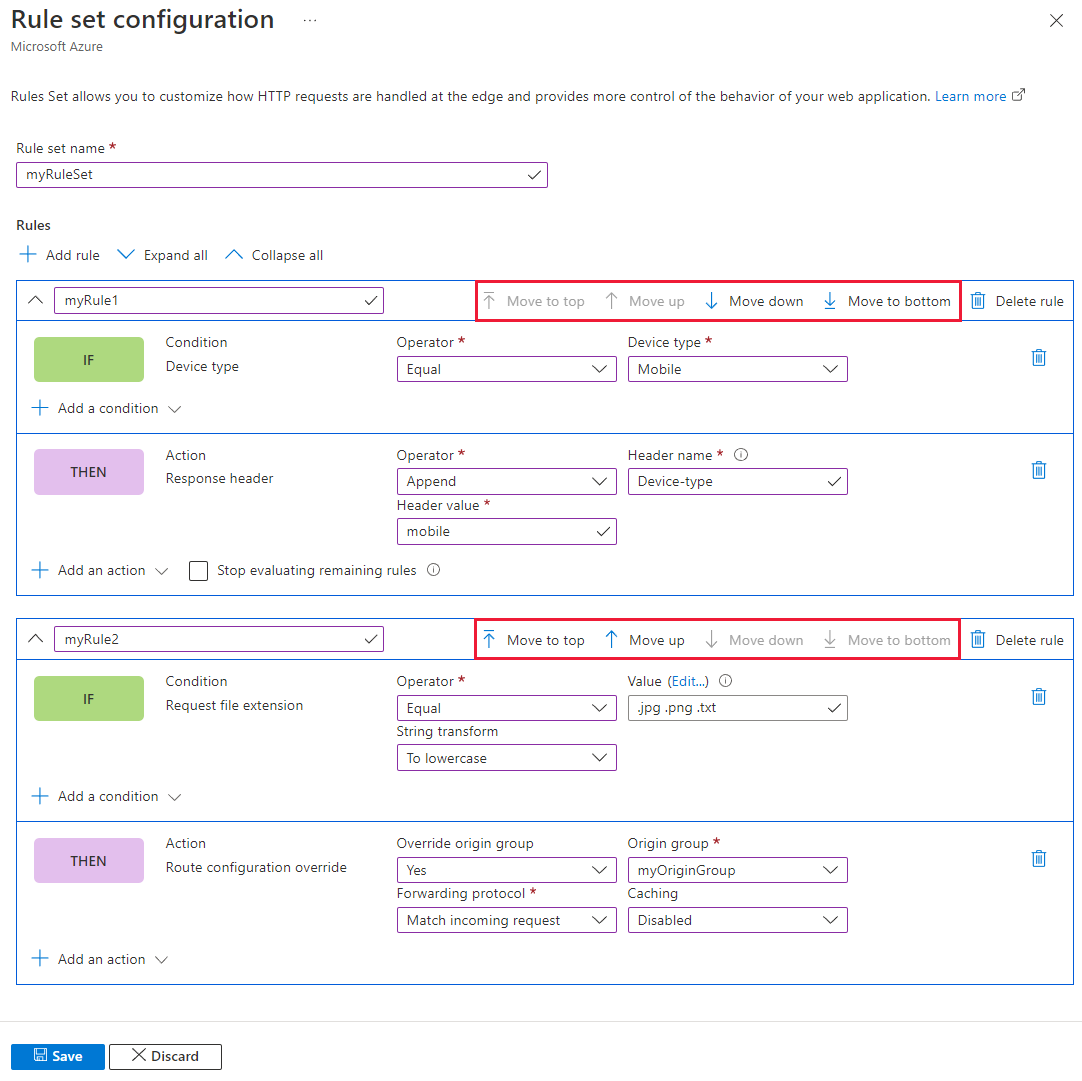Save the rule set configuration
Viewport: 1082px width, 1081px height.
(58, 1056)
